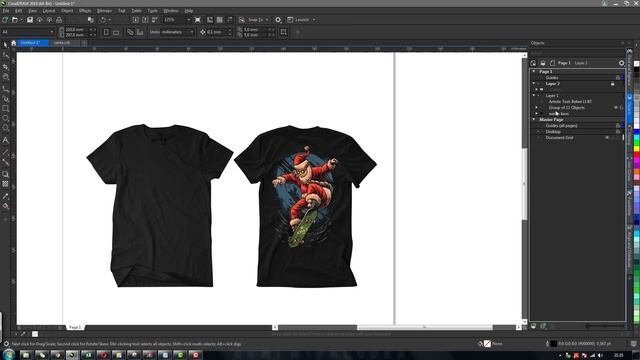The image size is (640, 360).
Task: Collapse Layer 1 in Objects panel
Action: pos(533,95)
